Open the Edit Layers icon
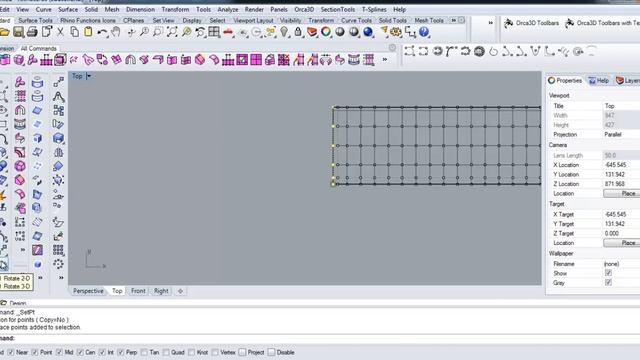This screenshot has height=360, width=640. pyautogui.click(x=312, y=32)
